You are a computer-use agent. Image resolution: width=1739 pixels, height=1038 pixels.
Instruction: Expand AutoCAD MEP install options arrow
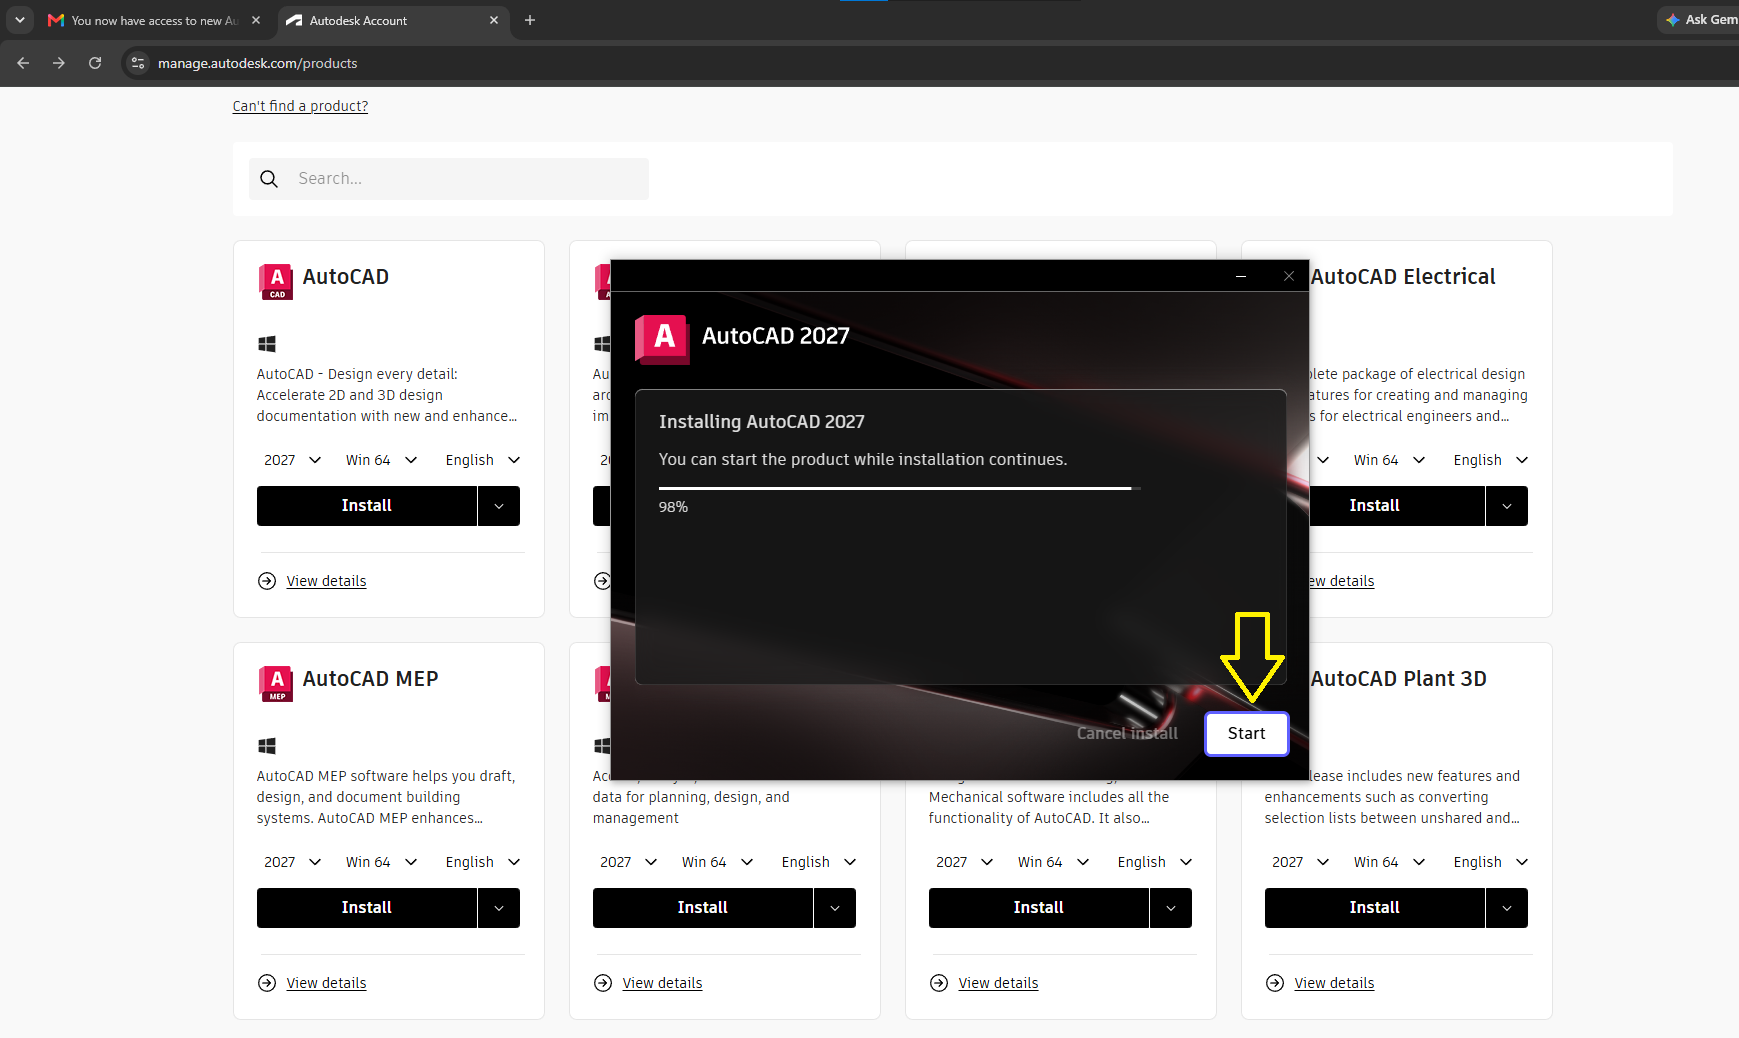(499, 908)
